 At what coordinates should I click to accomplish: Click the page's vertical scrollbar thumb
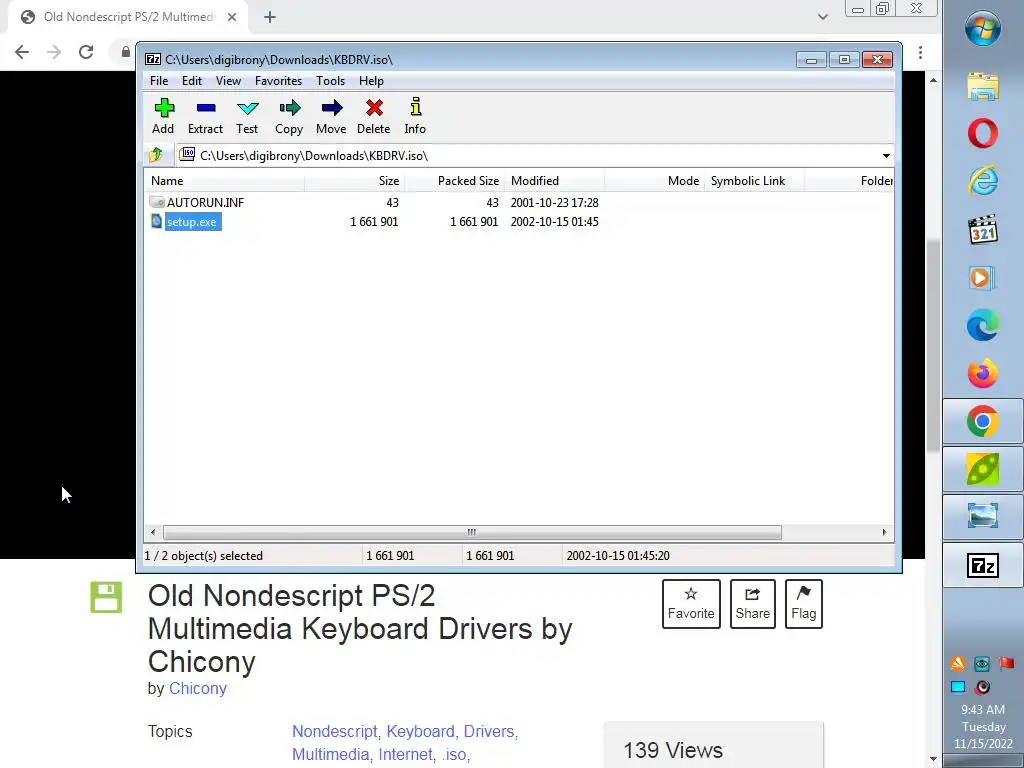click(x=933, y=346)
